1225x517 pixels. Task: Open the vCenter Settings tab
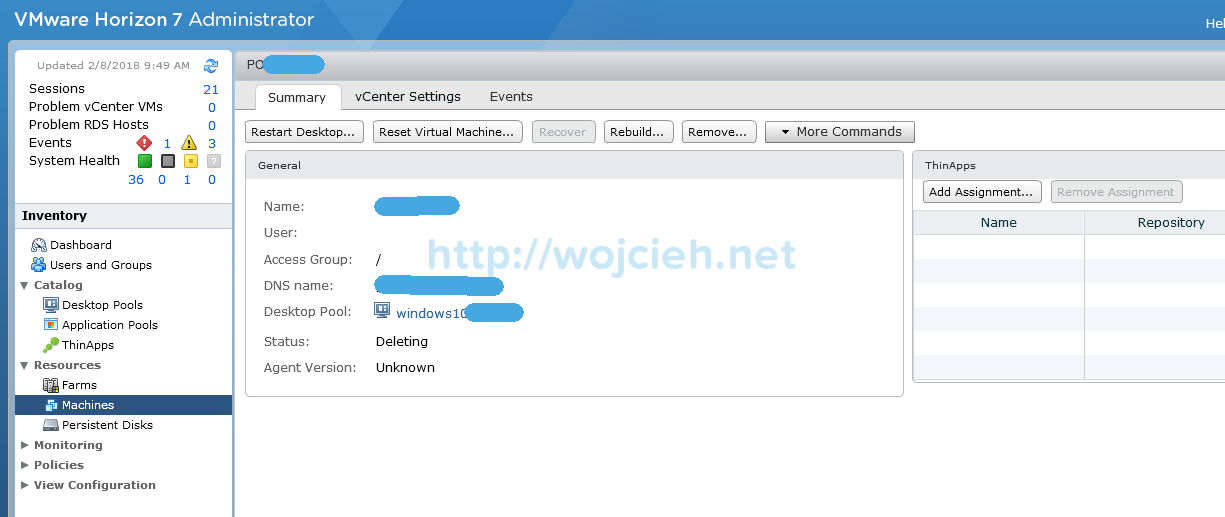408,97
